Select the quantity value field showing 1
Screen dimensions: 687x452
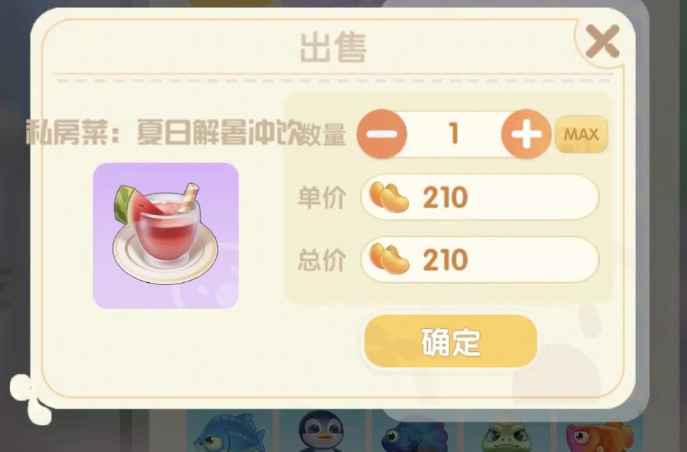pos(454,134)
